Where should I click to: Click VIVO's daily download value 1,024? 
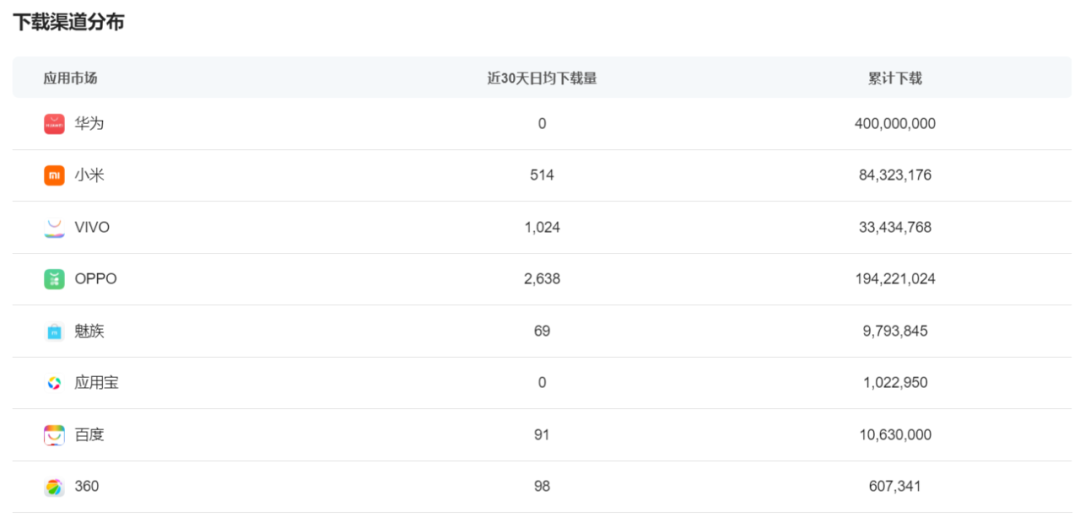click(542, 228)
